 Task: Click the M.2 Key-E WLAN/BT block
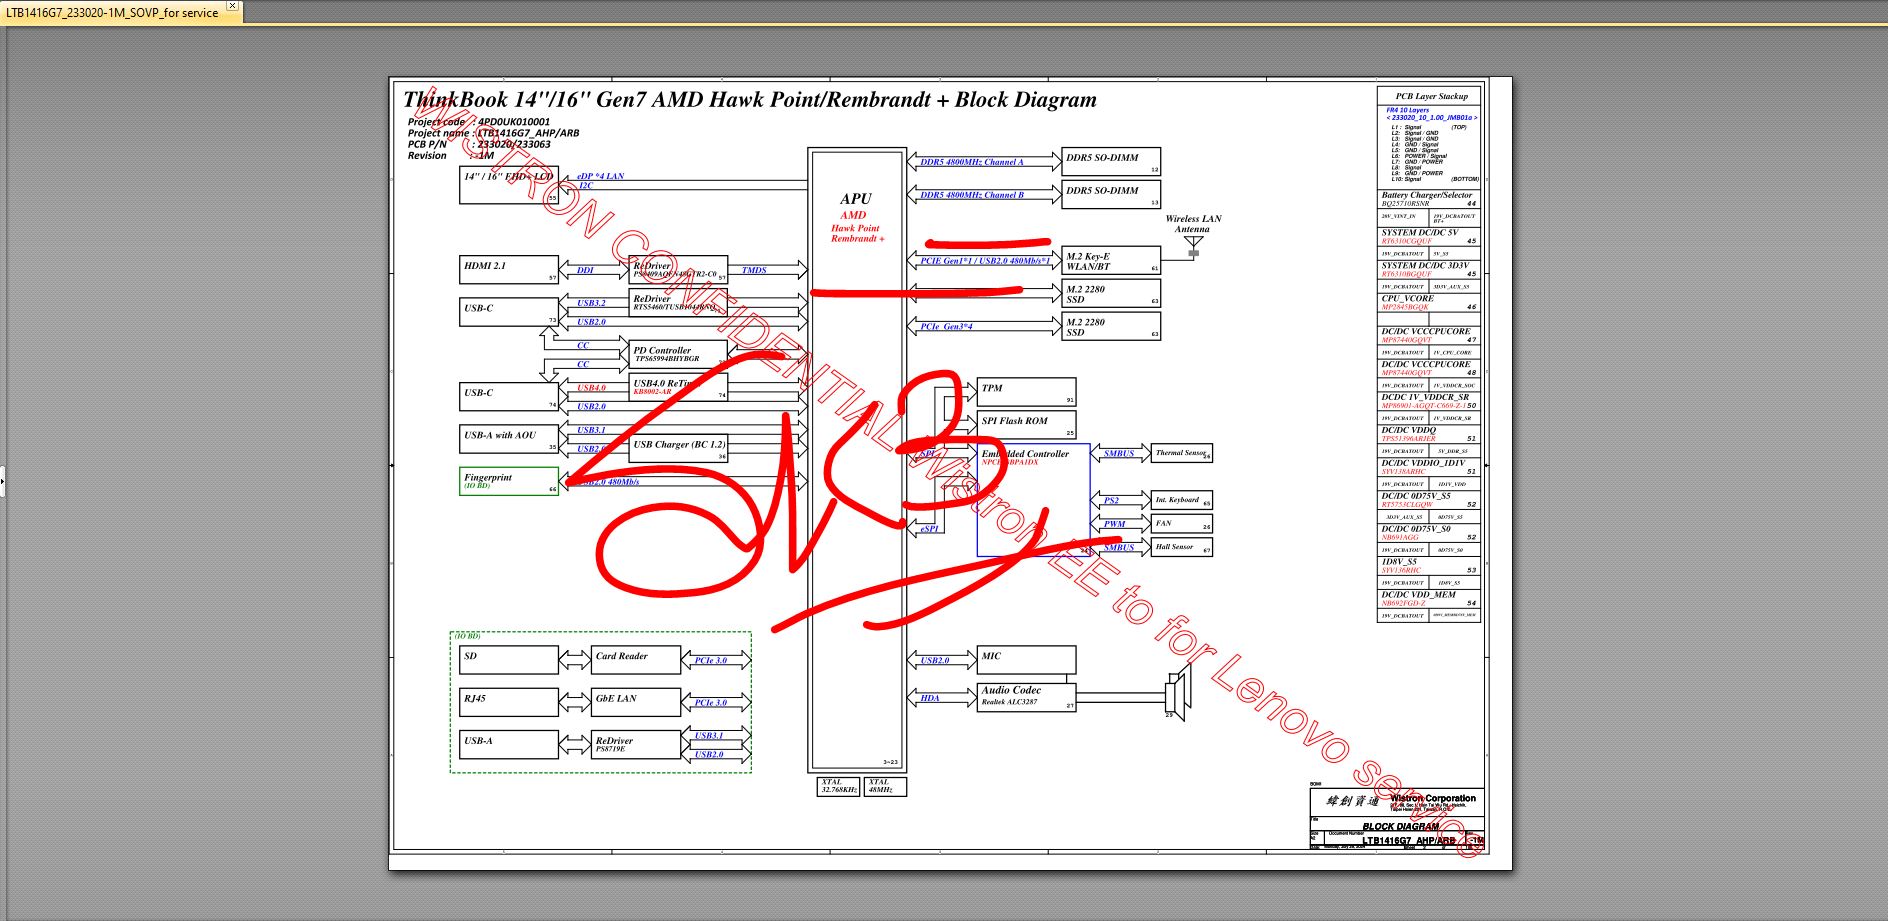(x=1111, y=262)
